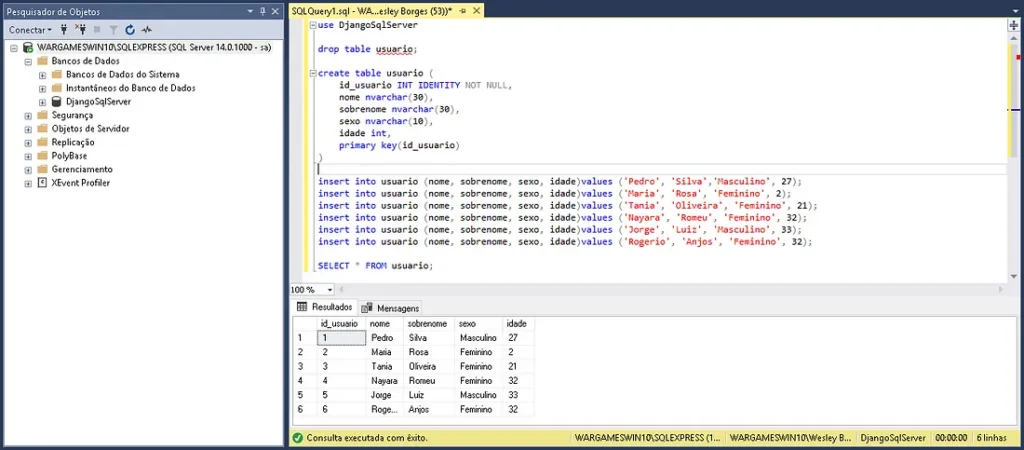Click the DjangoSqlServer database cylinder icon

click(x=57, y=102)
